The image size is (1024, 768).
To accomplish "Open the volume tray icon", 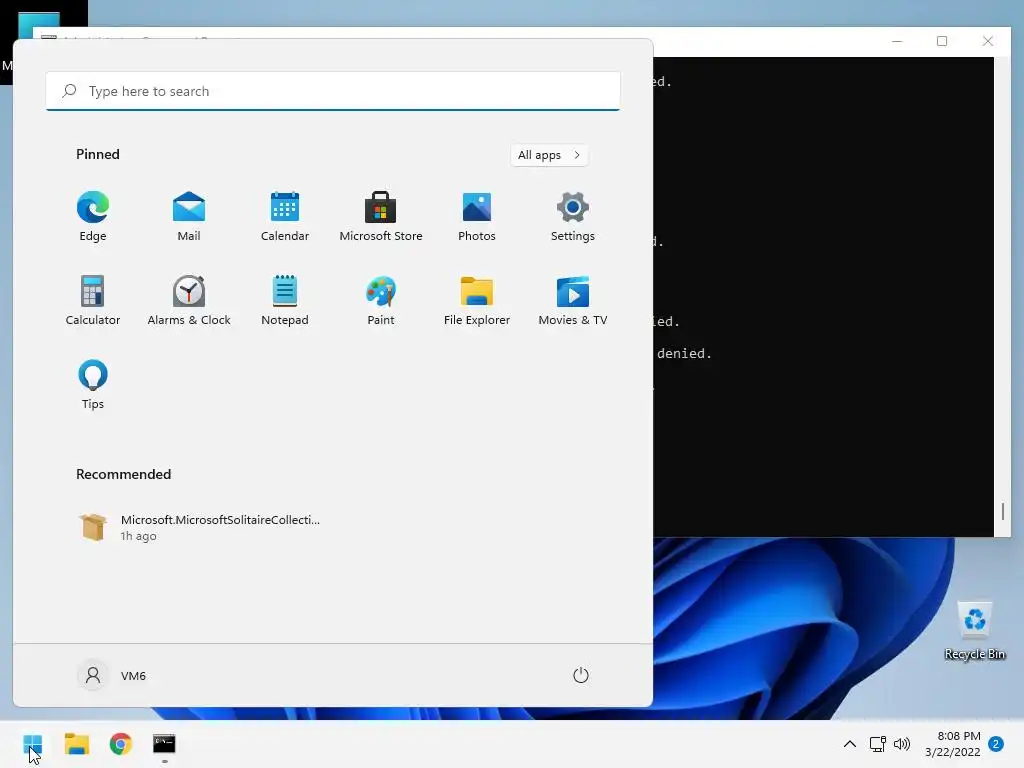I will 902,744.
